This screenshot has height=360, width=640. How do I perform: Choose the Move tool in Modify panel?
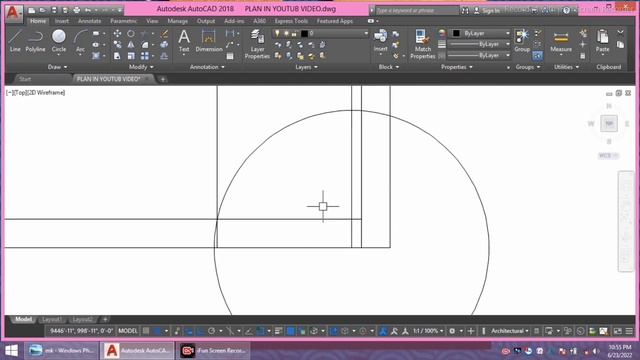(x=117, y=33)
